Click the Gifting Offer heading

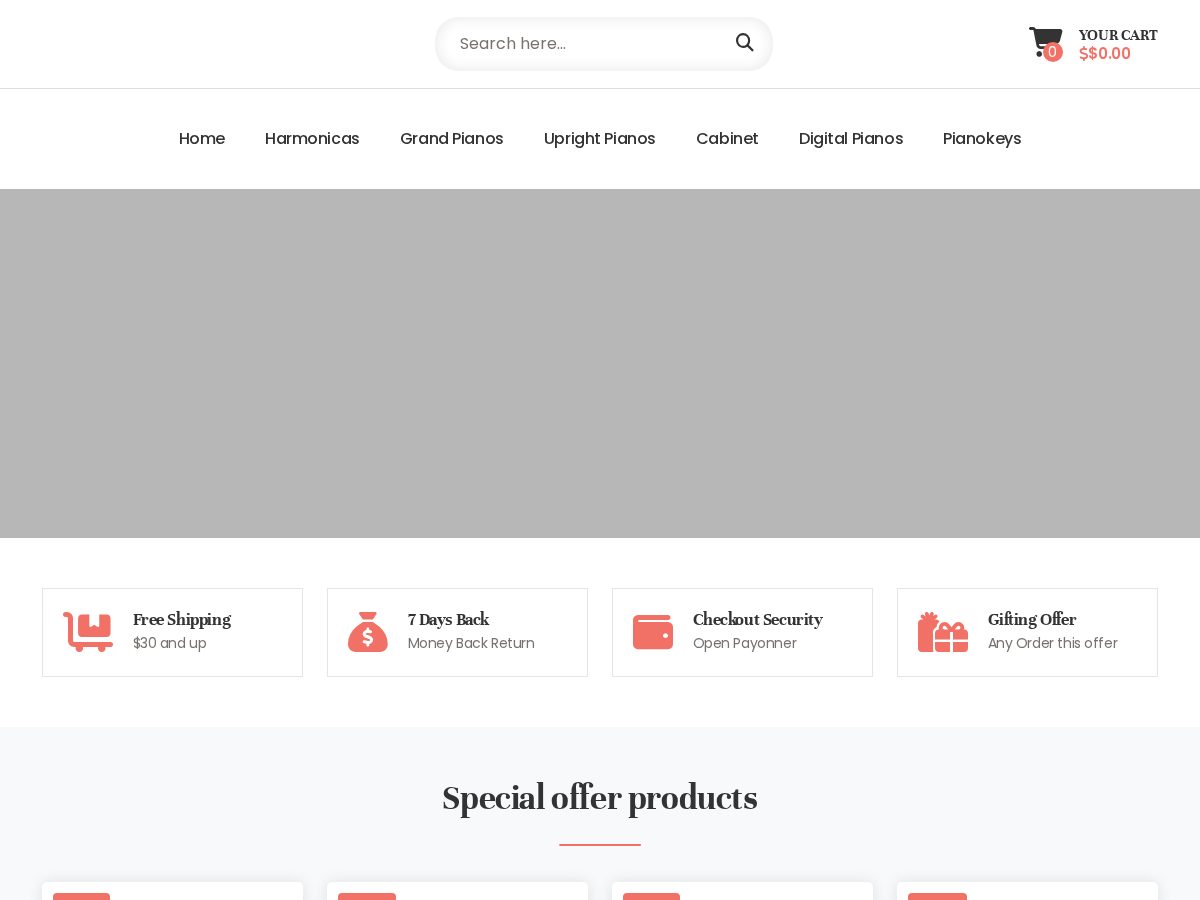point(1032,620)
